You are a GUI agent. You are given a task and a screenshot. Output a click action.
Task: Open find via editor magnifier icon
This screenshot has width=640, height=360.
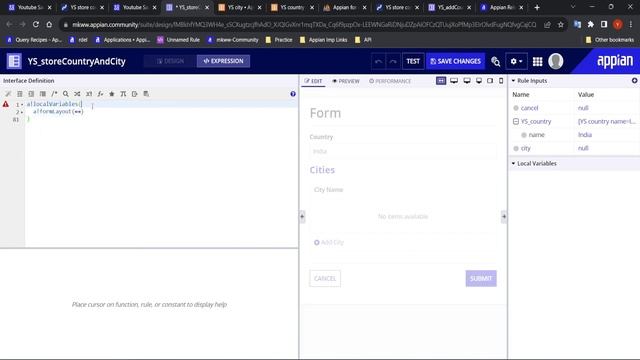point(65,94)
